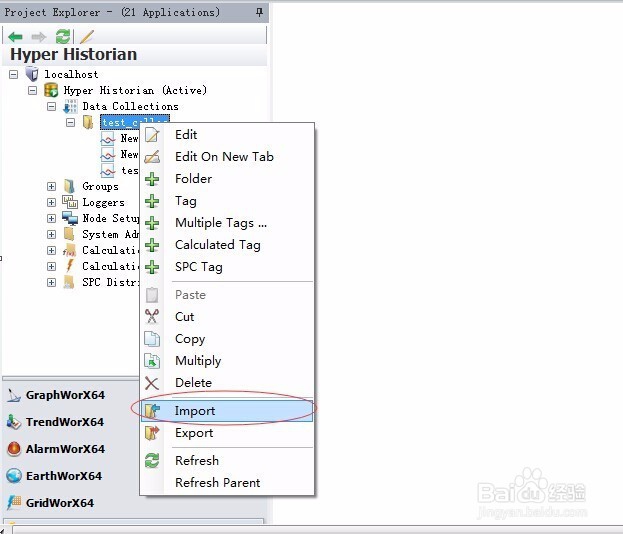
Task: Click the Node Setup computers icon
Action: [x=70, y=218]
